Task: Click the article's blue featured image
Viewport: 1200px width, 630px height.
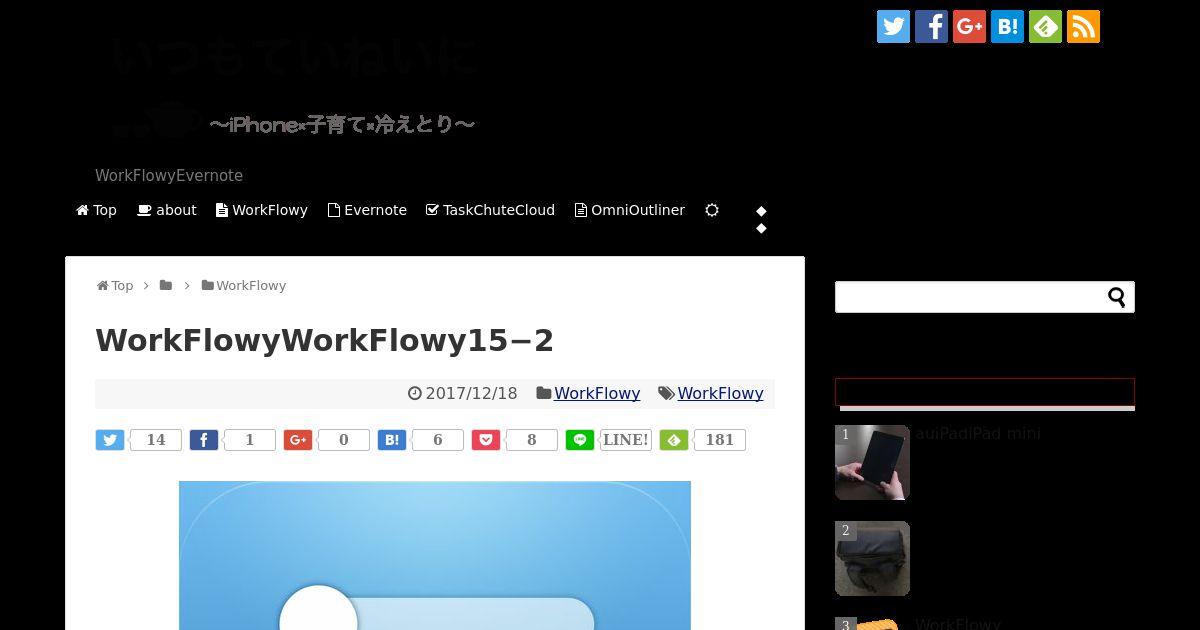Action: point(435,555)
